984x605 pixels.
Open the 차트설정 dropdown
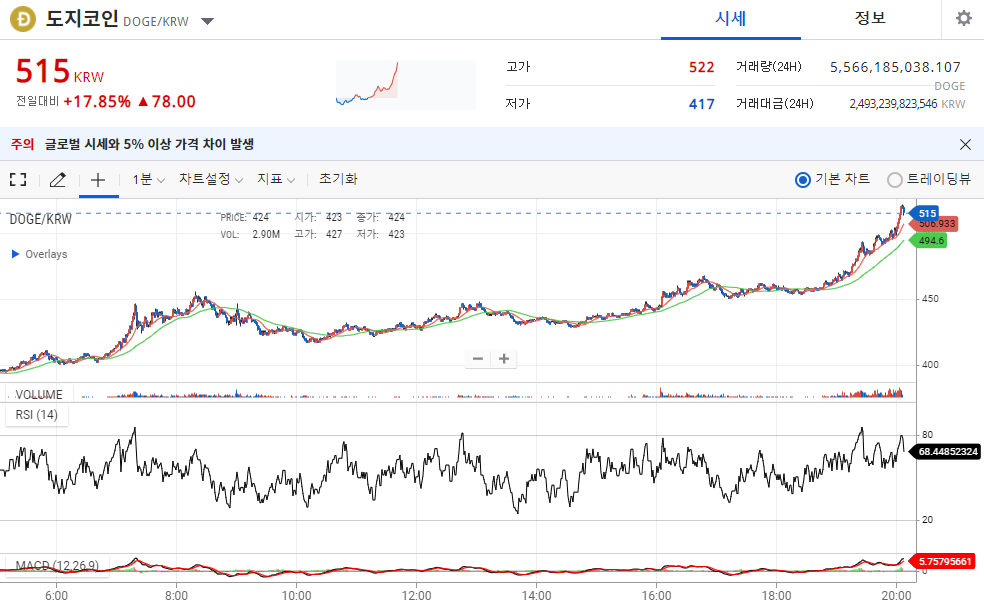click(x=211, y=179)
